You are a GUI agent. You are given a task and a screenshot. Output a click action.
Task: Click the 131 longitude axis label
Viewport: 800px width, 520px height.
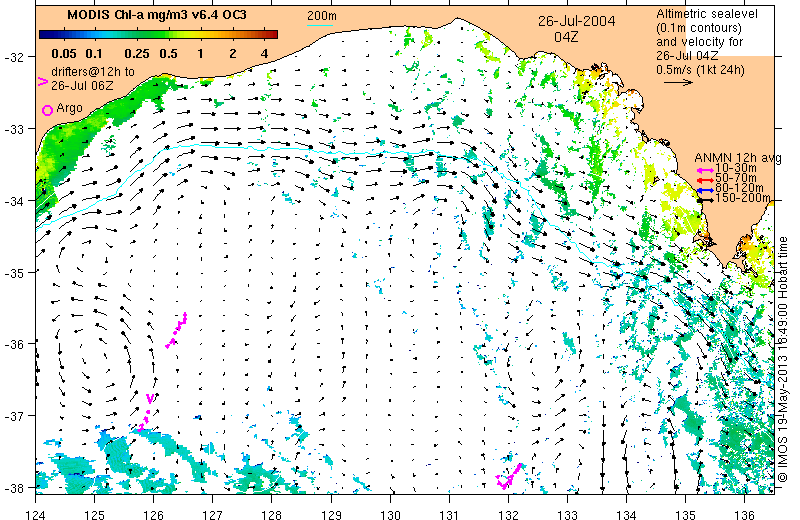click(x=449, y=514)
